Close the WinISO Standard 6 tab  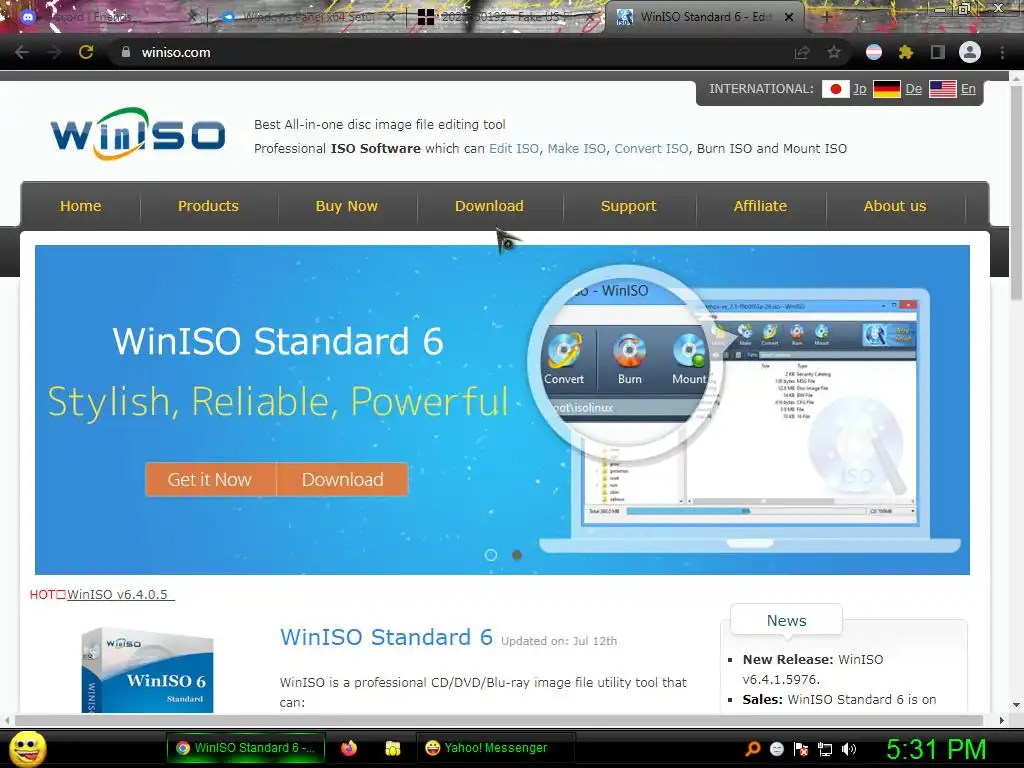(x=789, y=17)
